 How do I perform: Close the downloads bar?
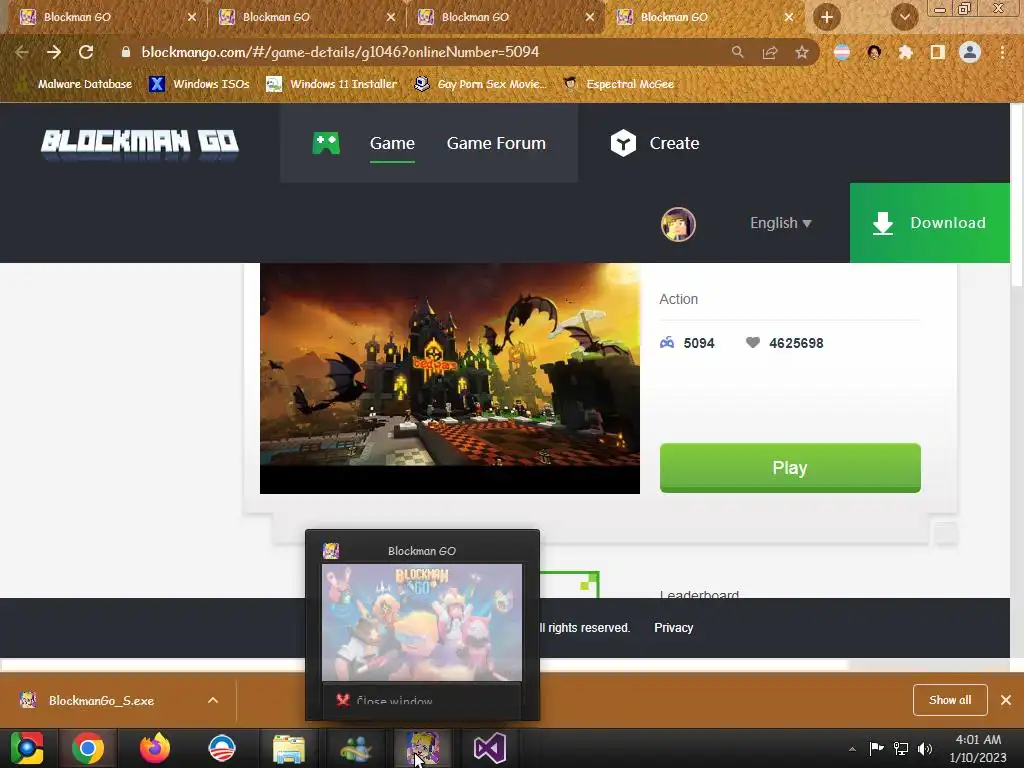1006,700
